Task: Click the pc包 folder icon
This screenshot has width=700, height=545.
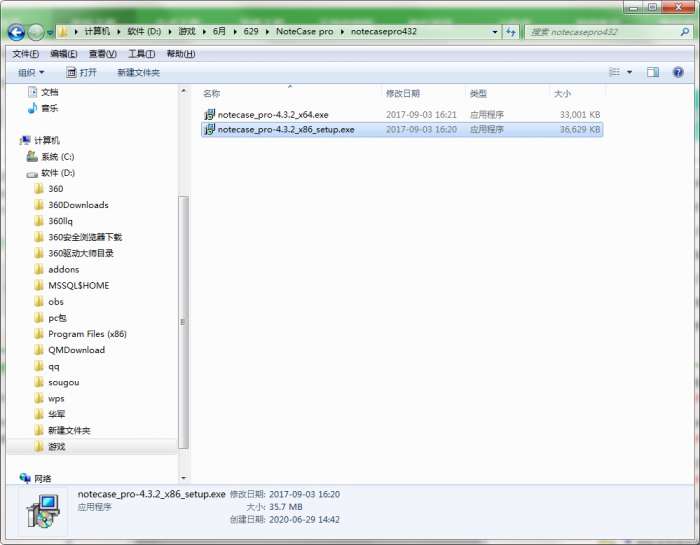Action: [39, 318]
